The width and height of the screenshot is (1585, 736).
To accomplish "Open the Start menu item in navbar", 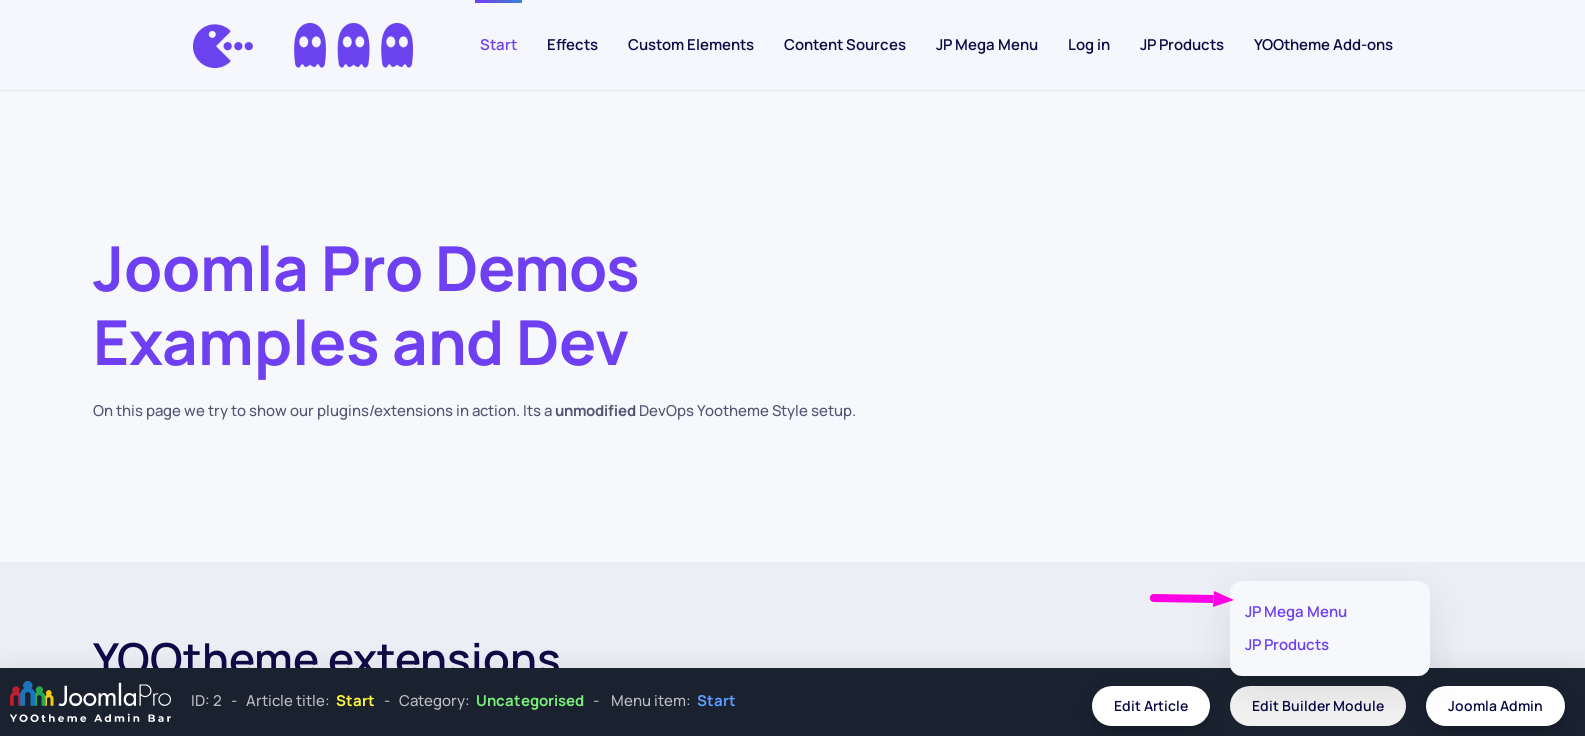I will point(498,45).
